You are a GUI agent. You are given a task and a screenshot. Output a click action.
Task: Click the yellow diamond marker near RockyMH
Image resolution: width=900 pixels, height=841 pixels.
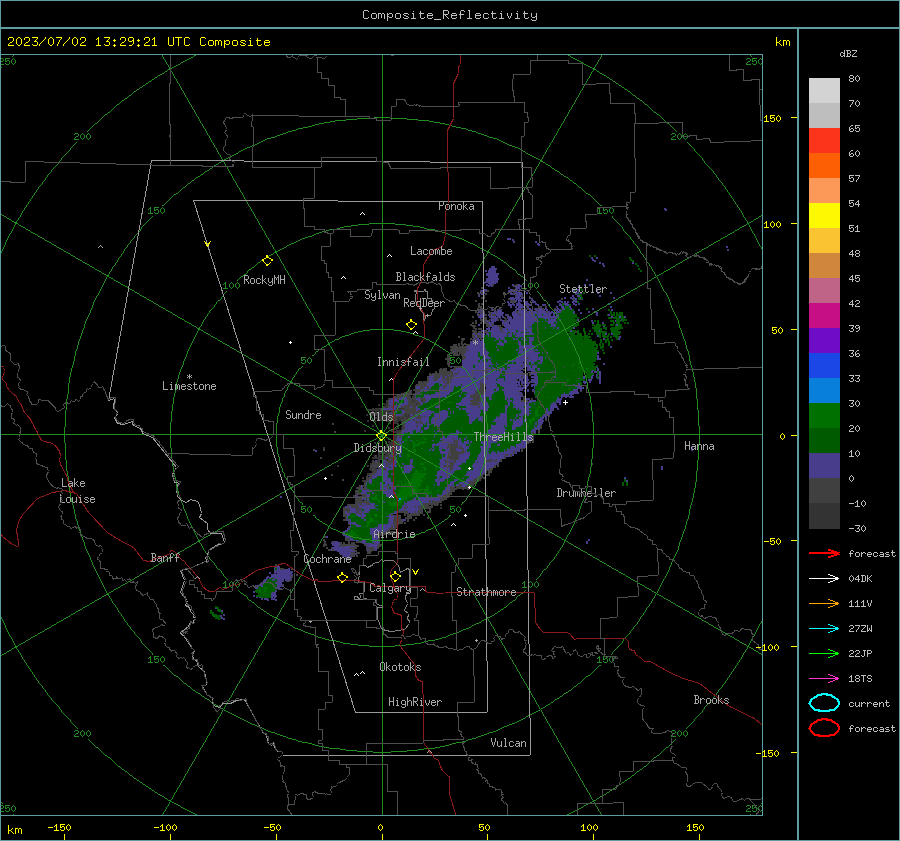pos(267,261)
